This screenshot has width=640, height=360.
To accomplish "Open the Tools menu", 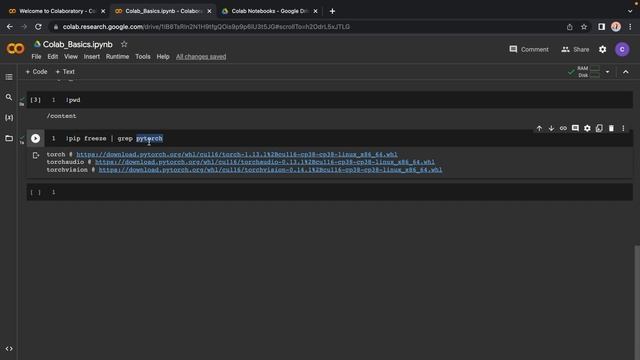I will coord(143,57).
